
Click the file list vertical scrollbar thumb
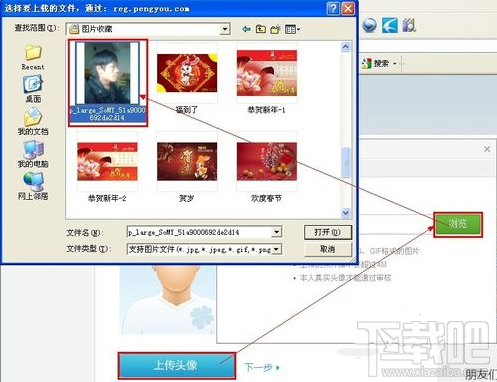click(x=346, y=163)
